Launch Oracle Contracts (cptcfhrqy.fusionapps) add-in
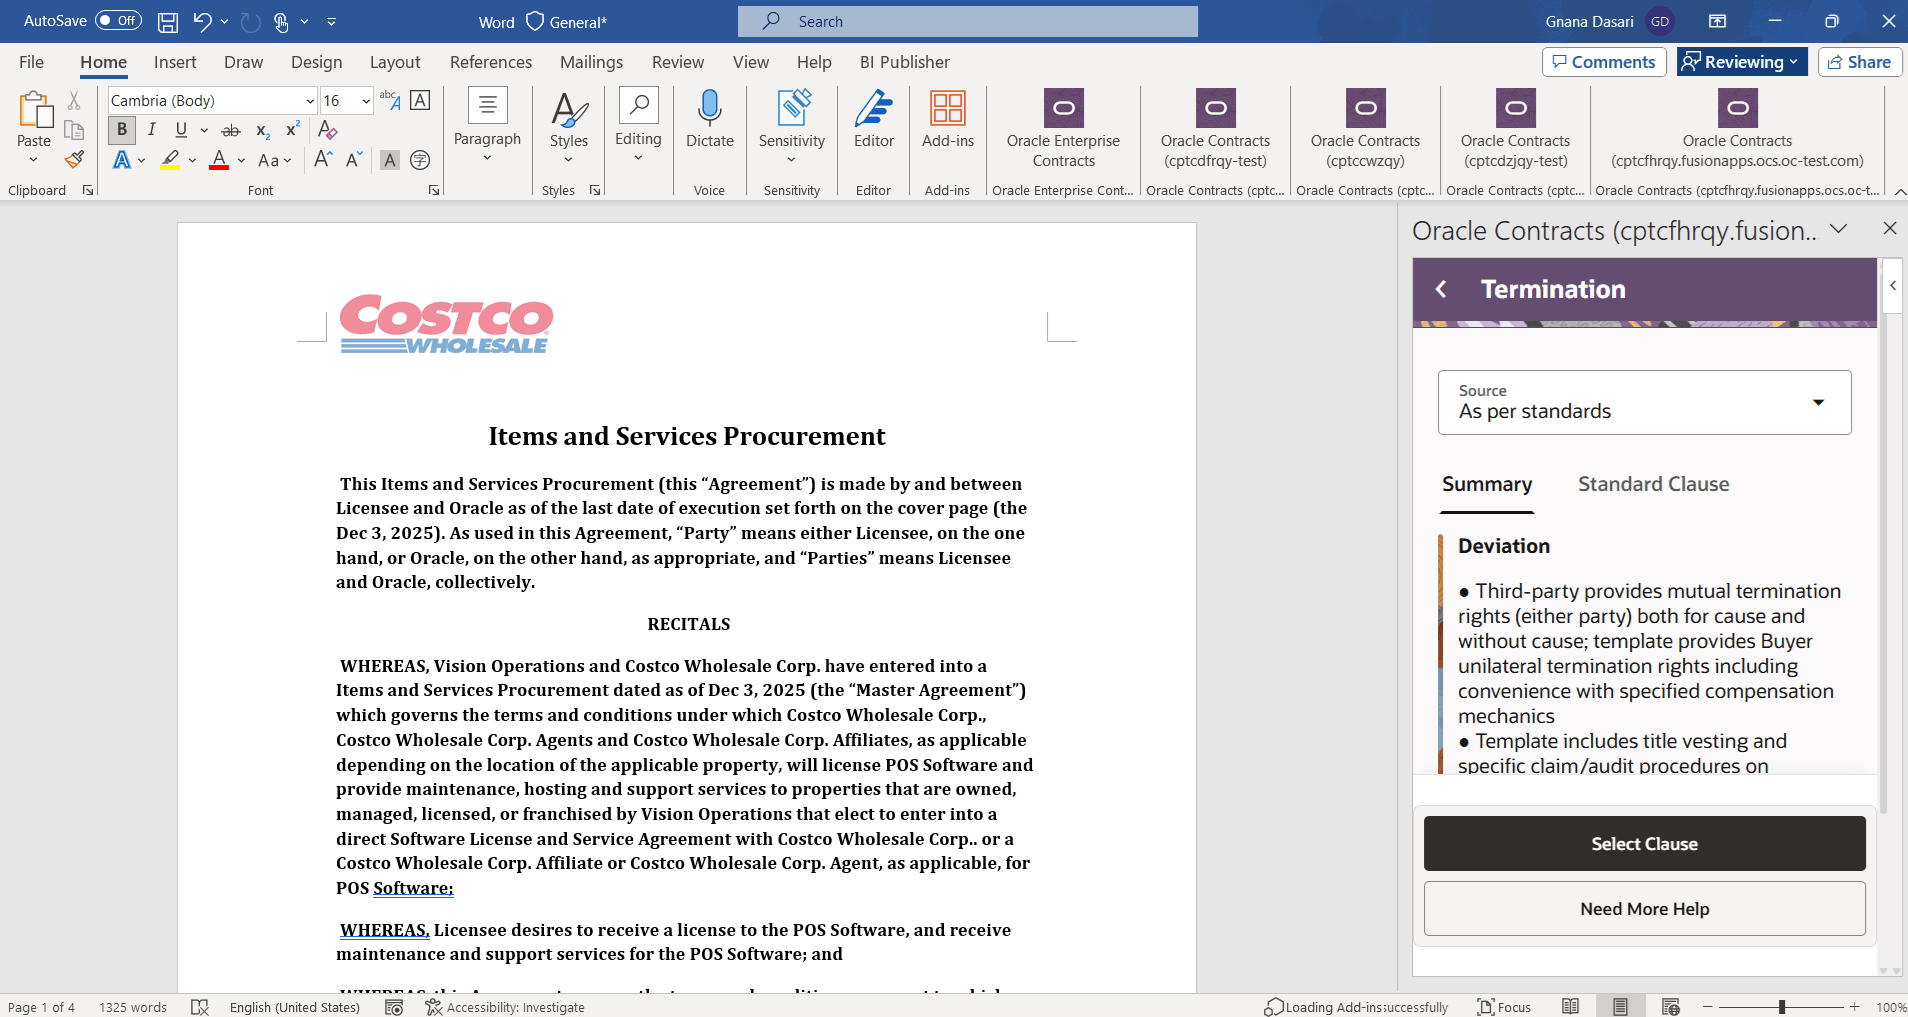 click(1738, 129)
